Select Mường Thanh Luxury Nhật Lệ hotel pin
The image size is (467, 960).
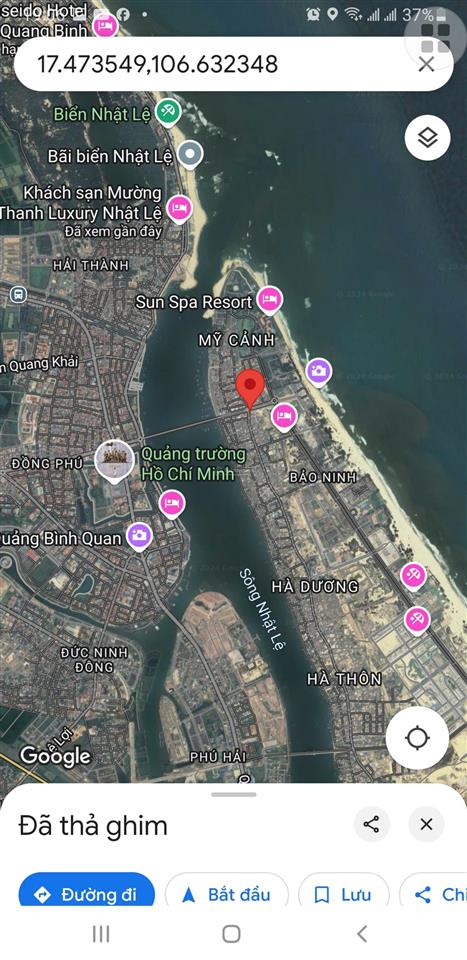pyautogui.click(x=179, y=209)
